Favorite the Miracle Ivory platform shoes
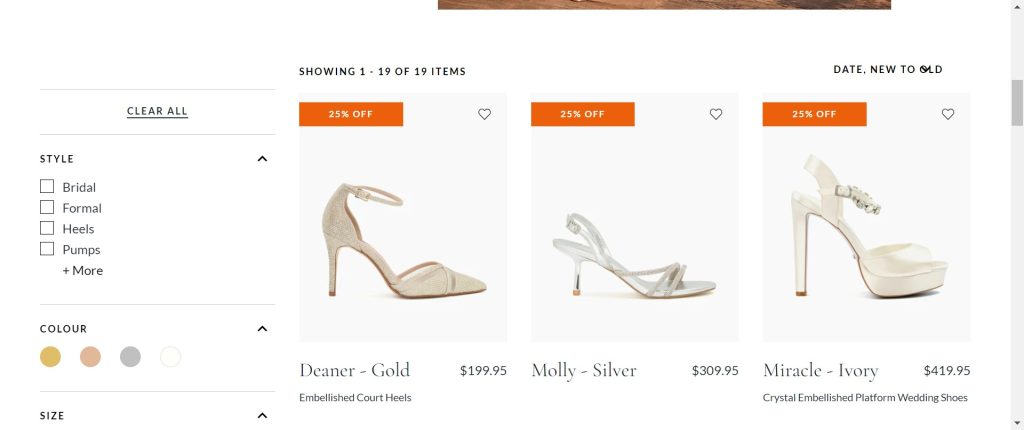The image size is (1024, 430). (x=948, y=114)
